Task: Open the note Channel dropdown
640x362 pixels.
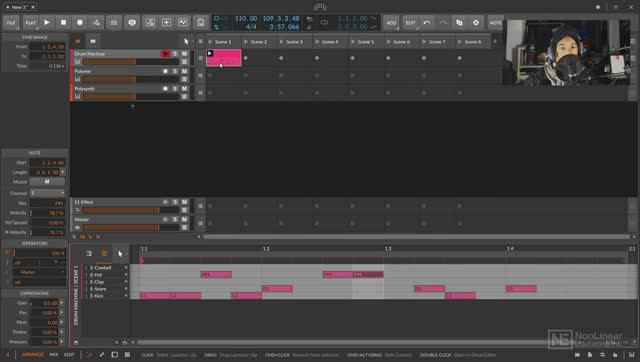Action: coord(47,193)
